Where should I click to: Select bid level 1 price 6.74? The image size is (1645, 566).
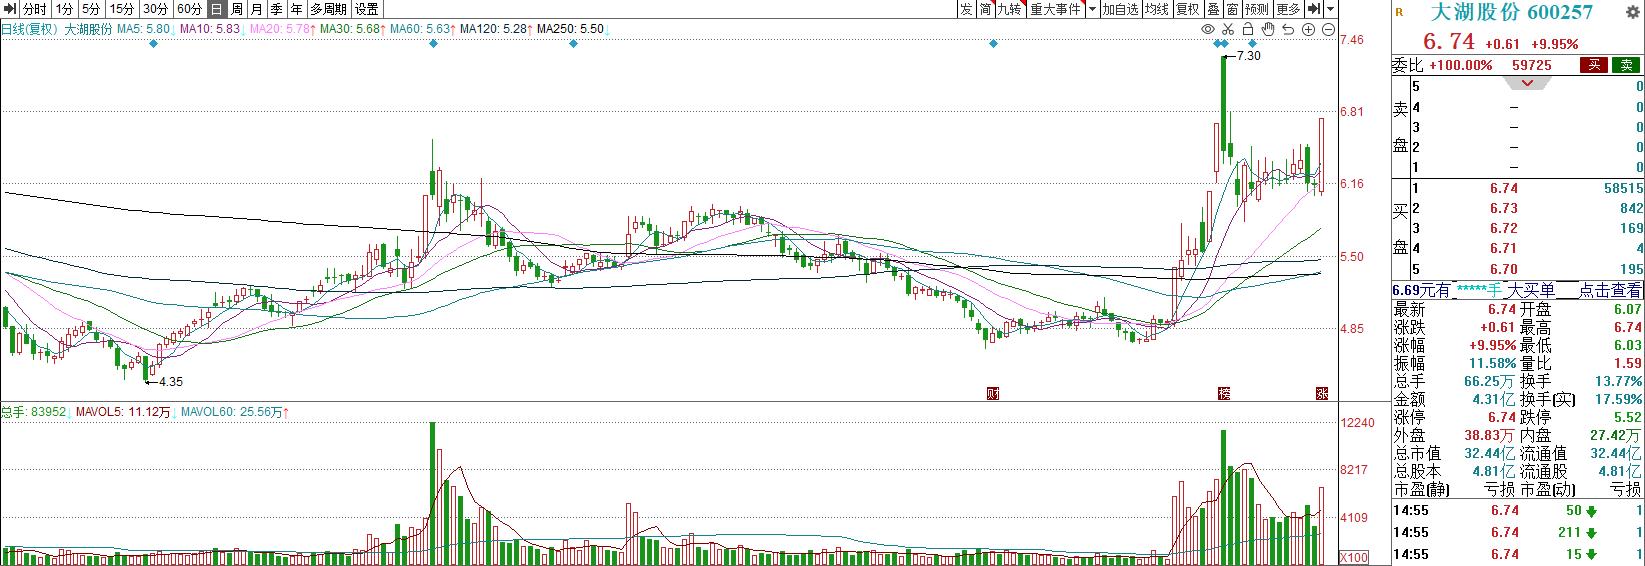point(1504,188)
